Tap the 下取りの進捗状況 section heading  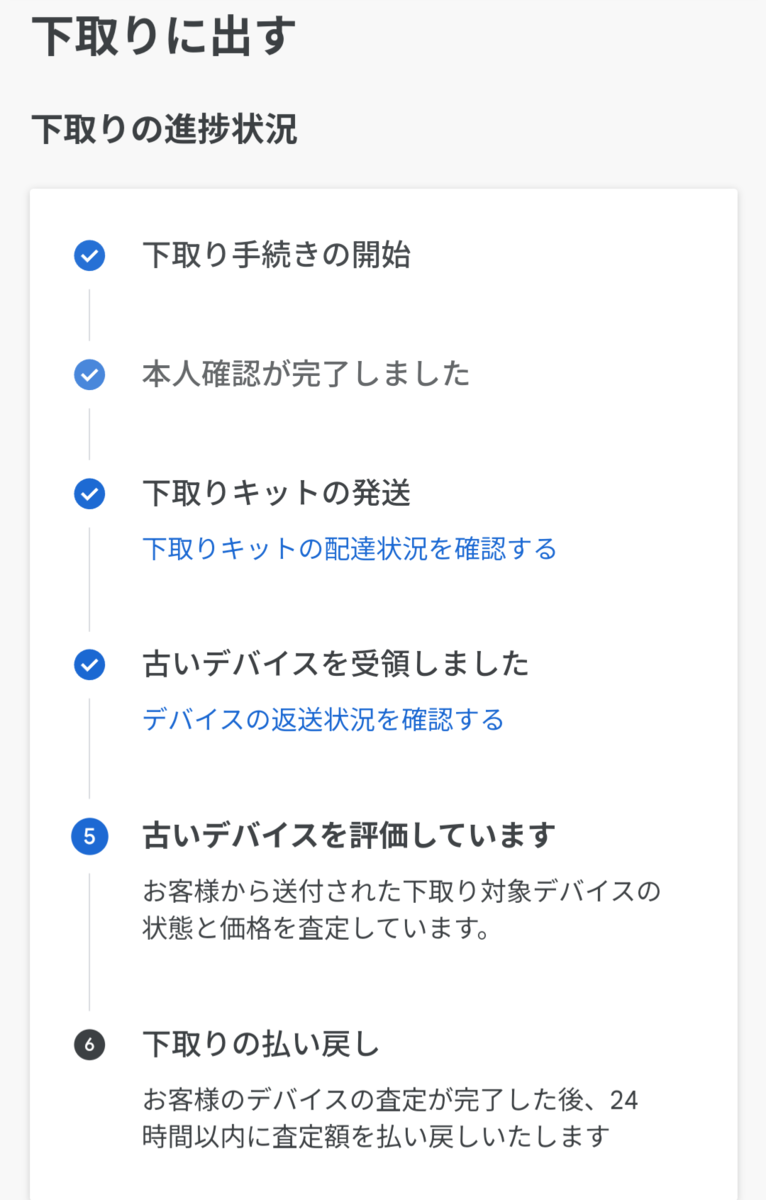tap(164, 130)
